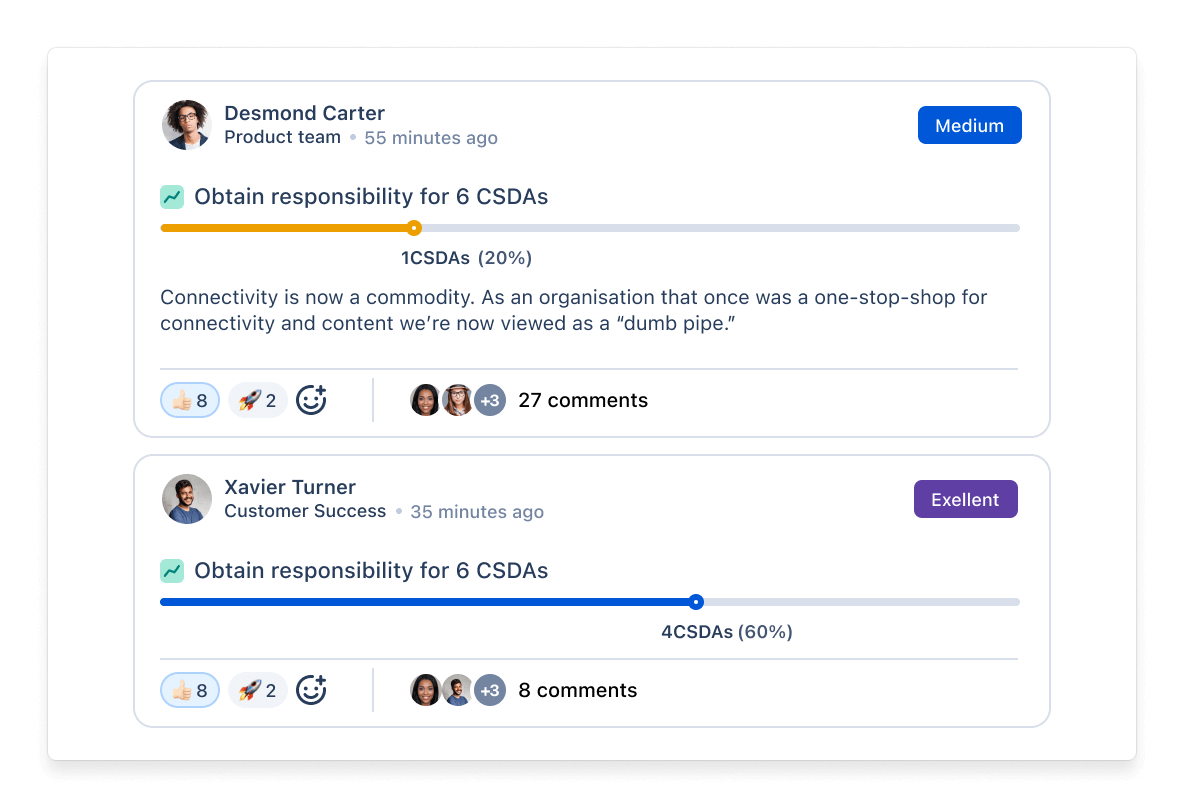This screenshot has width=1184, height=800.
Task: Click the +3 commenters badge in Desmond's card
Action: click(x=490, y=400)
